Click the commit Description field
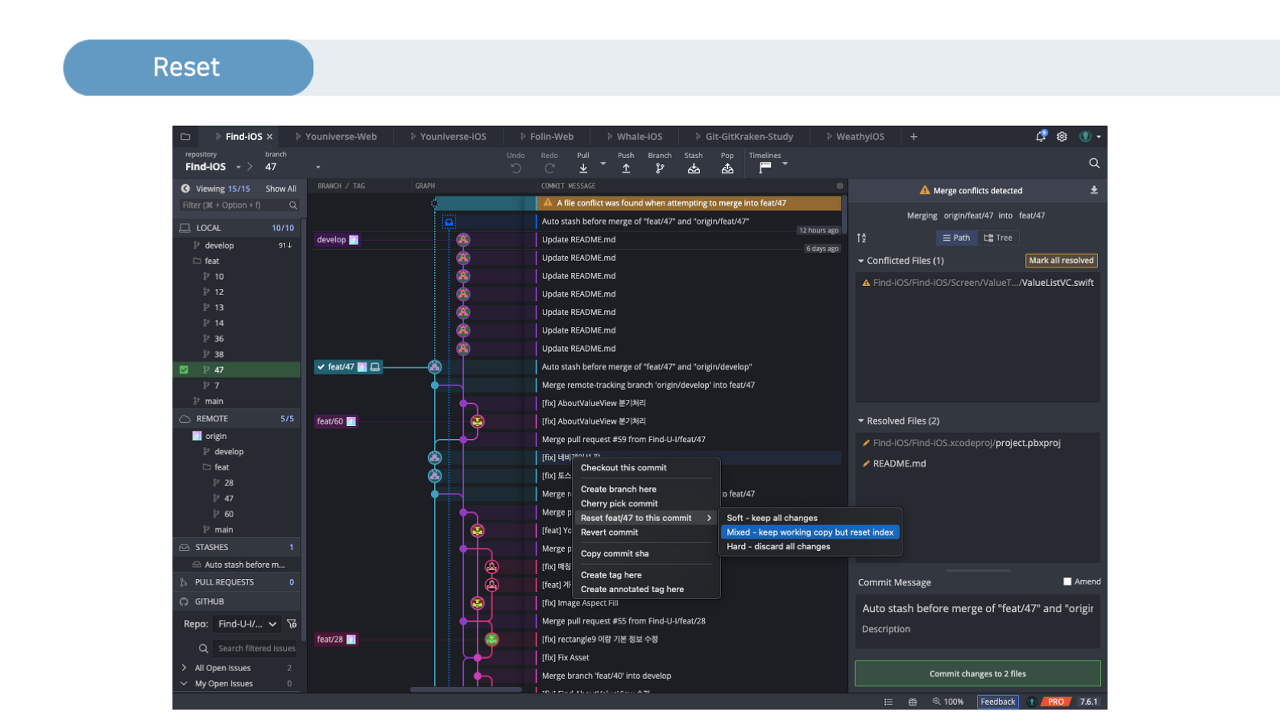Viewport: 1280px width, 720px height. (x=978, y=630)
